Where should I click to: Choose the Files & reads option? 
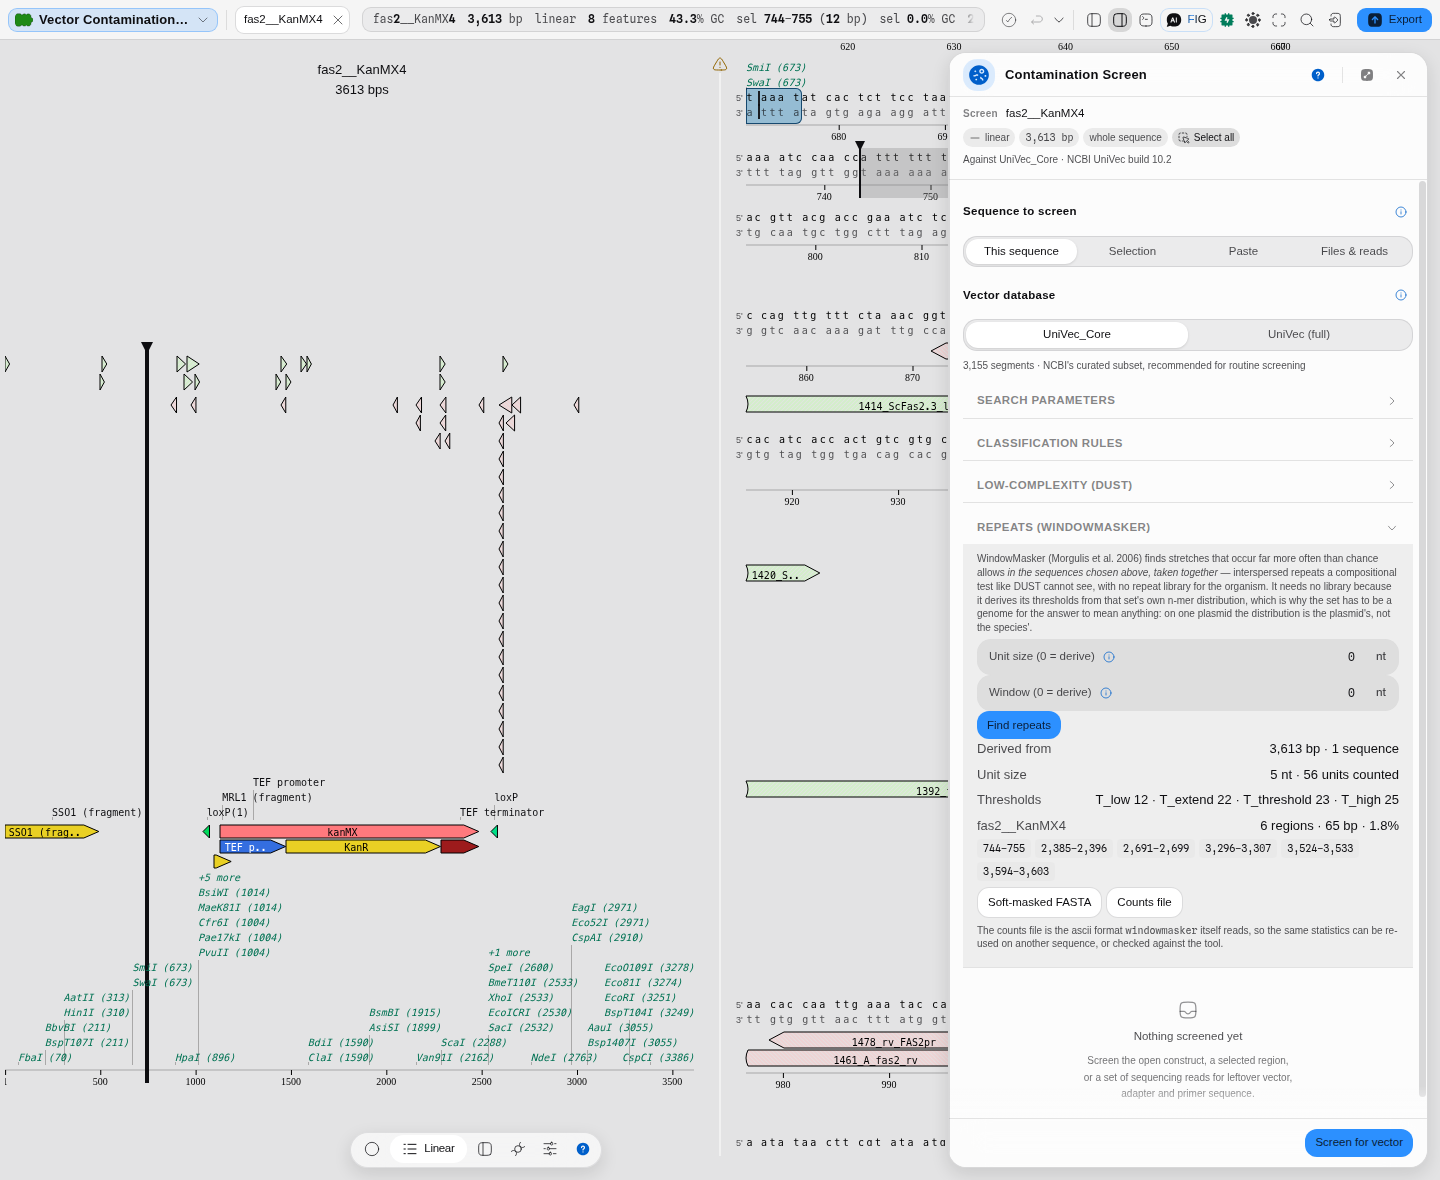[x=1354, y=251]
